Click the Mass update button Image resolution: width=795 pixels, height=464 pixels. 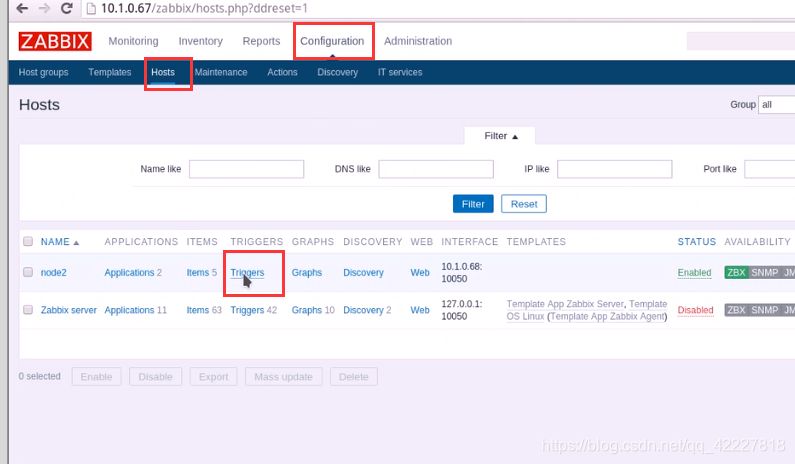pyautogui.click(x=283, y=377)
